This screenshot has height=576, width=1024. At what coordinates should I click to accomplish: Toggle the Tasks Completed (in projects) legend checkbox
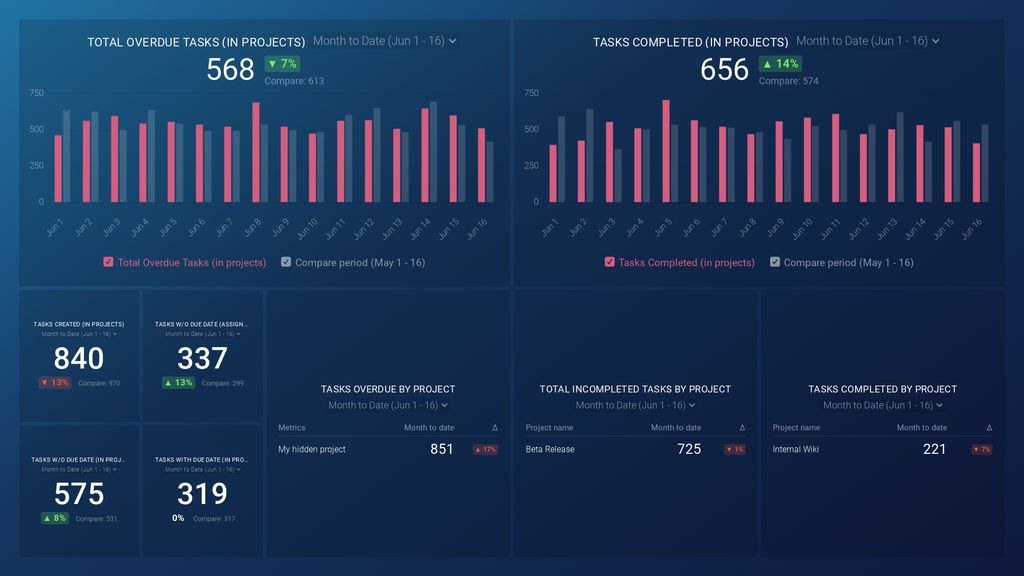609,263
